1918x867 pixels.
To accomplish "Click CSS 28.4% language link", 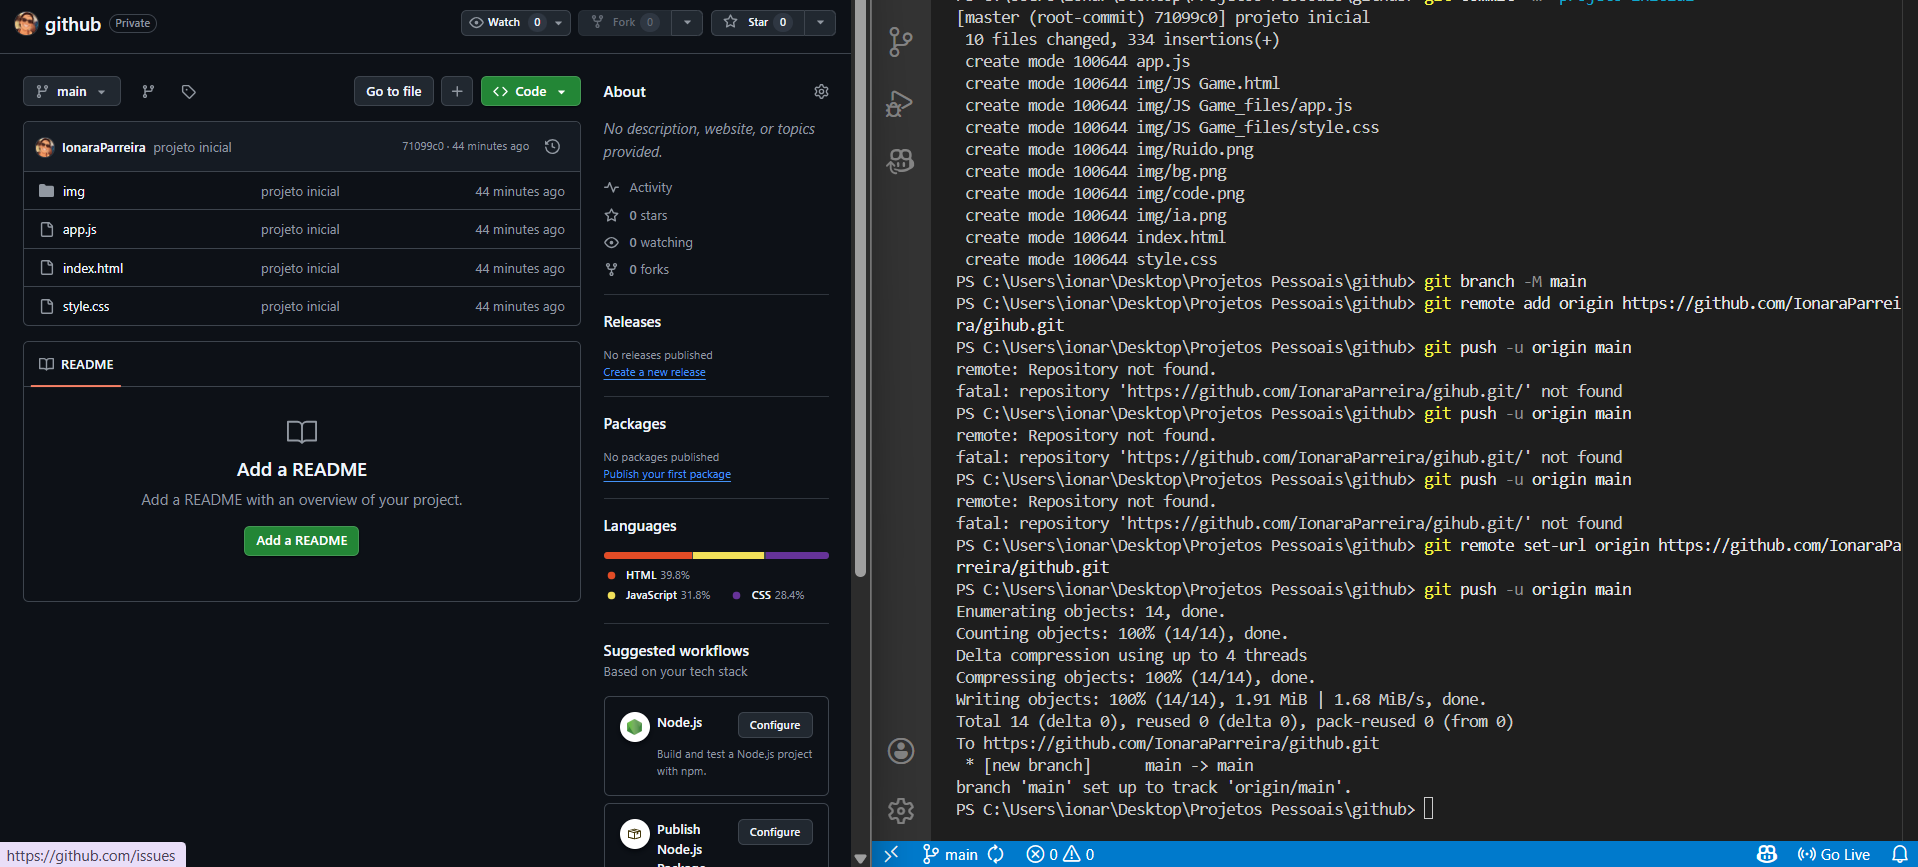I will [x=768, y=595].
